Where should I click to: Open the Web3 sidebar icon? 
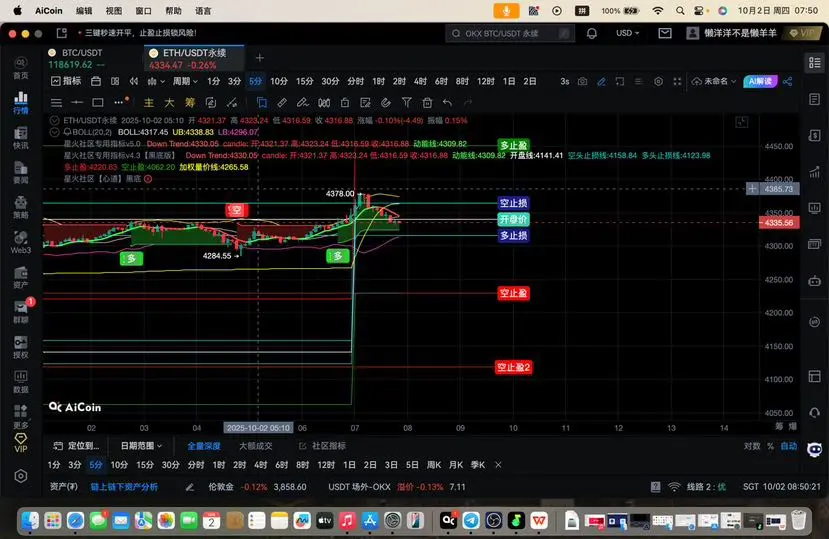pyautogui.click(x=21, y=242)
